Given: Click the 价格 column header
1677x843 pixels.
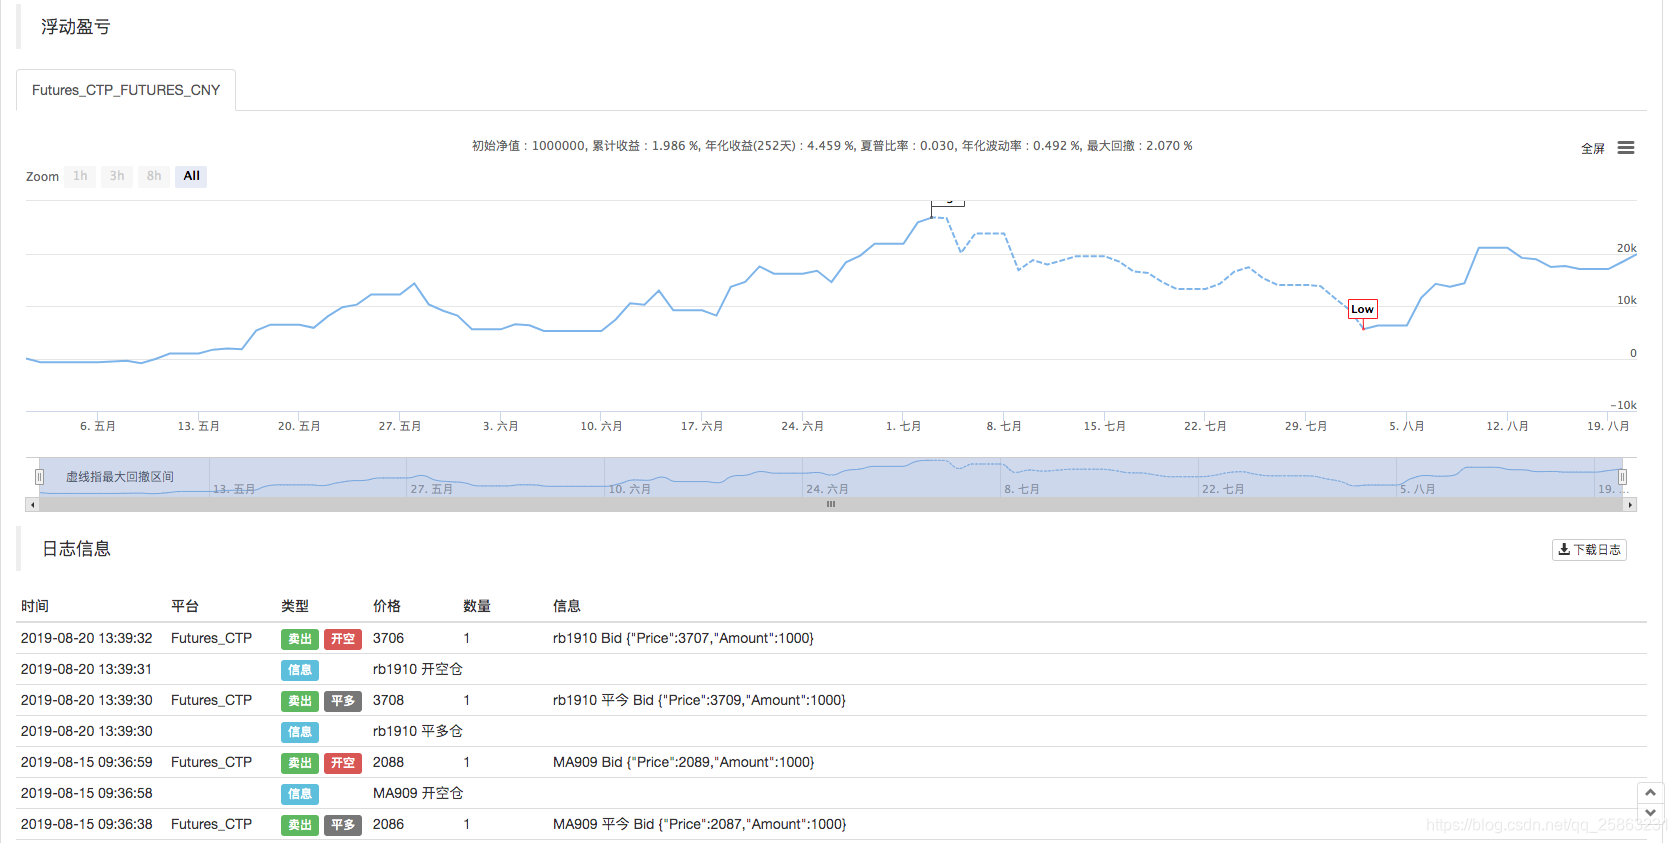Looking at the screenshot, I should pos(387,606).
